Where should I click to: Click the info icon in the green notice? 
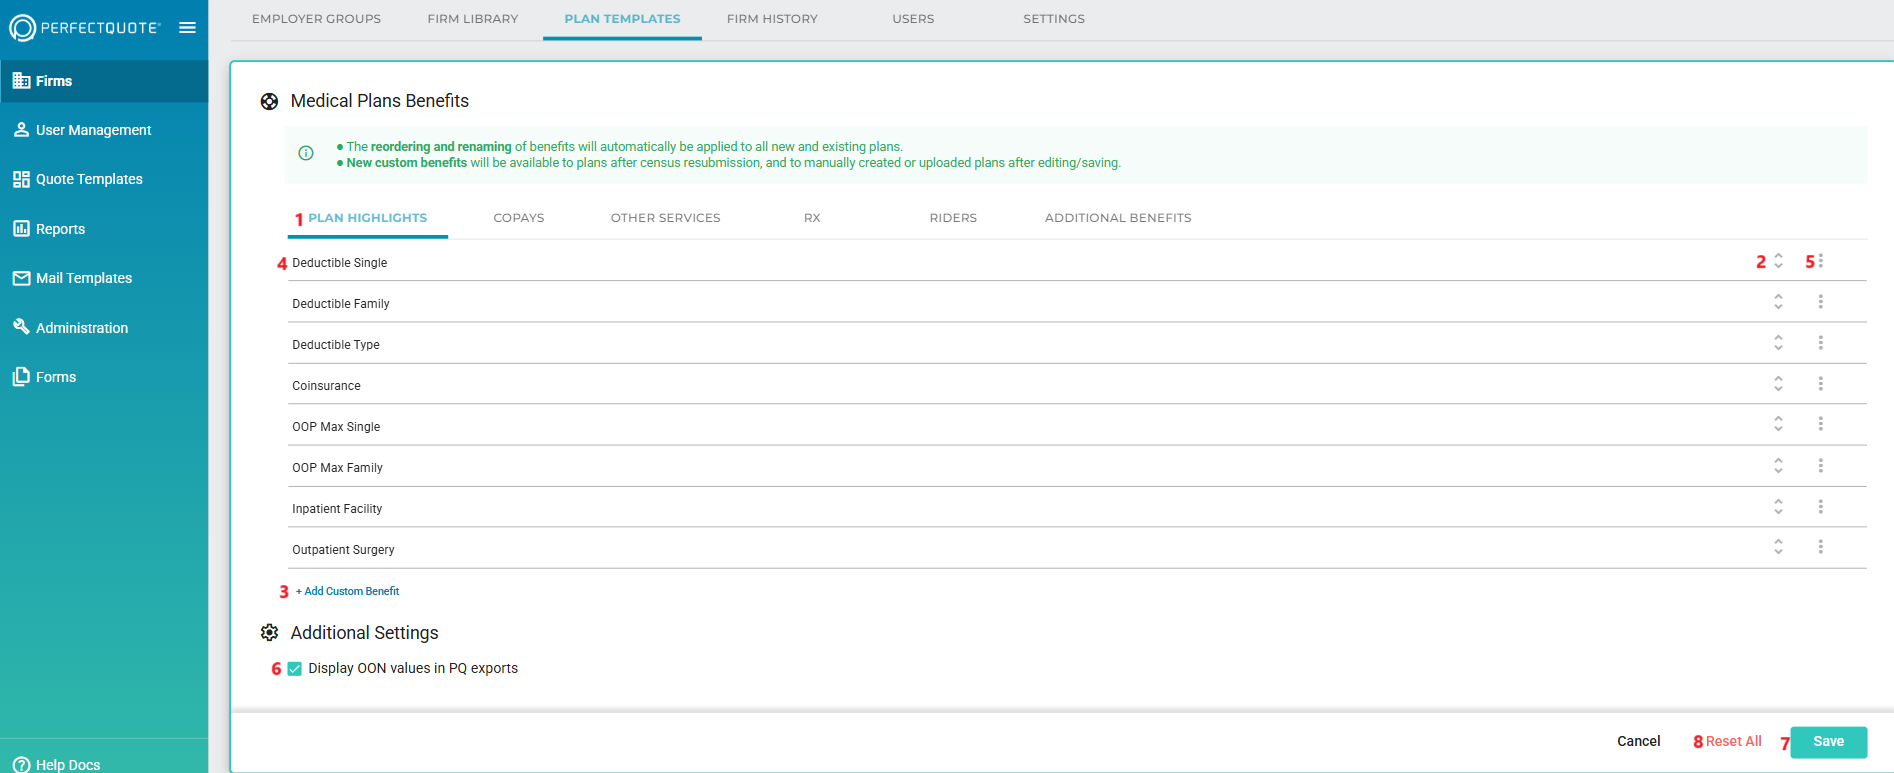click(x=306, y=153)
